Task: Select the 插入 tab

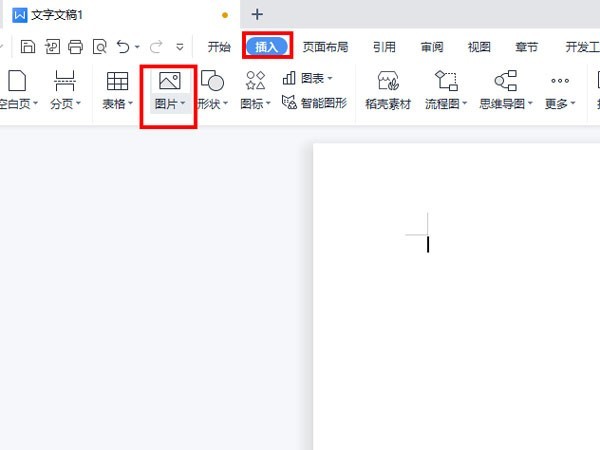Action: click(x=267, y=47)
